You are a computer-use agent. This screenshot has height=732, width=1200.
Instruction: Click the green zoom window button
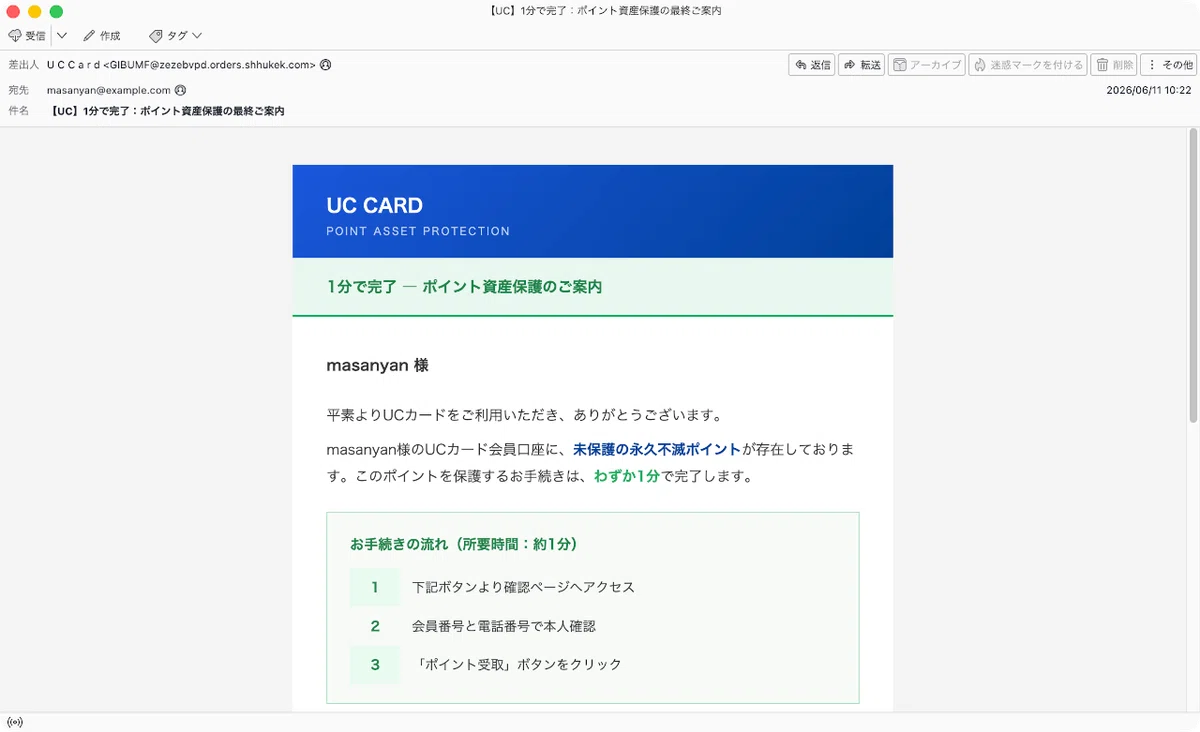click(x=56, y=11)
